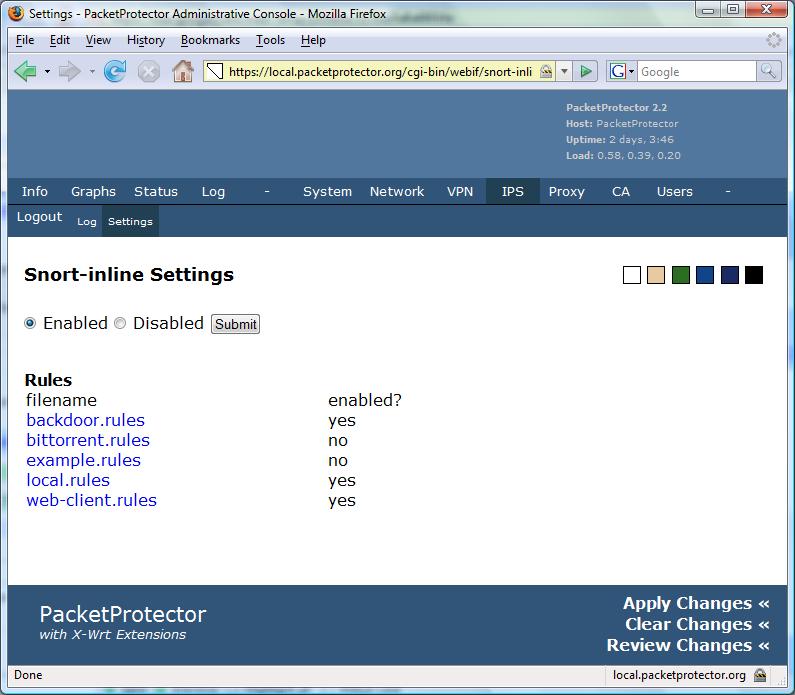The width and height of the screenshot is (795, 695).
Task: Click the throbber activity icon
Action: point(774,40)
